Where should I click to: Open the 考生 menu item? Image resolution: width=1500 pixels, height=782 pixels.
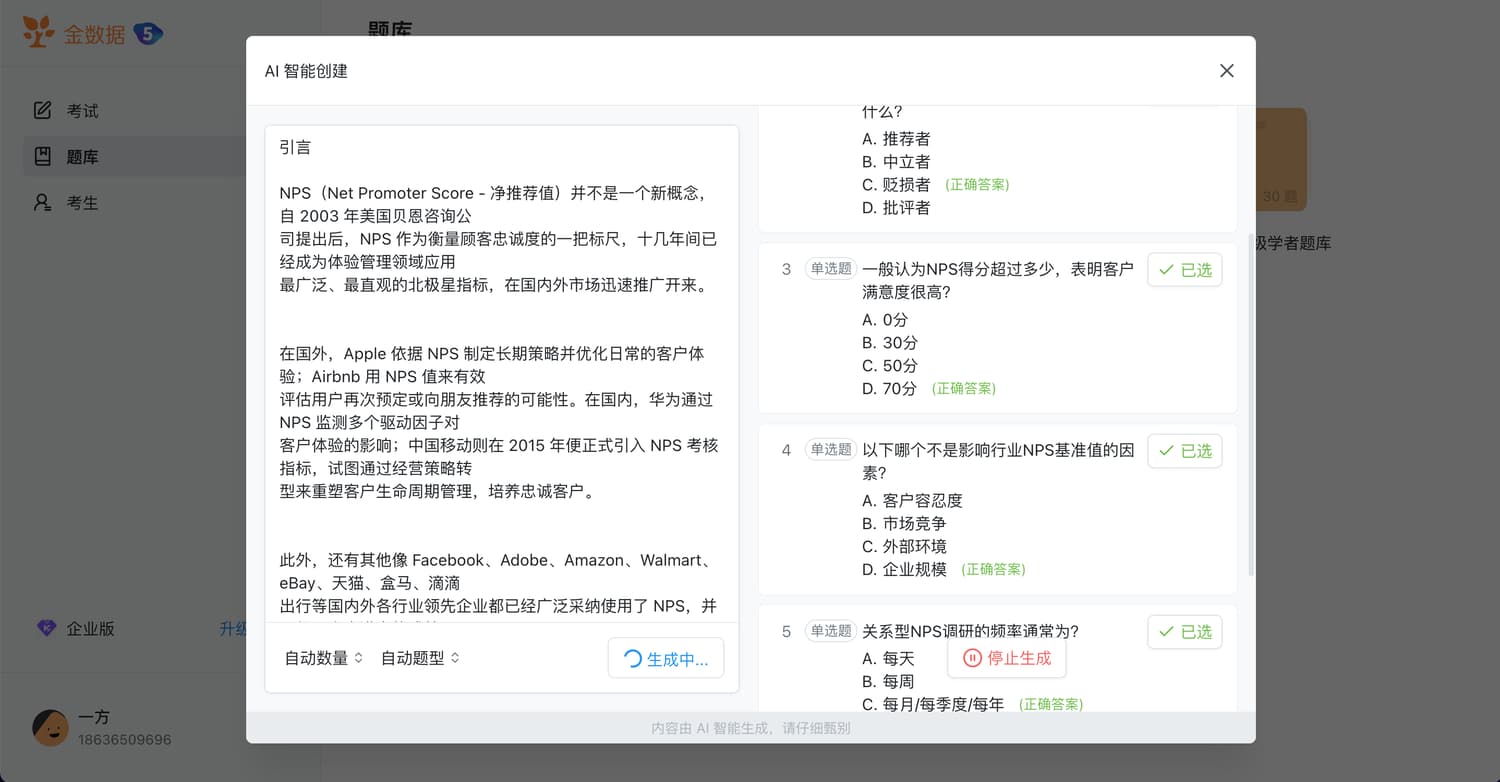point(82,202)
